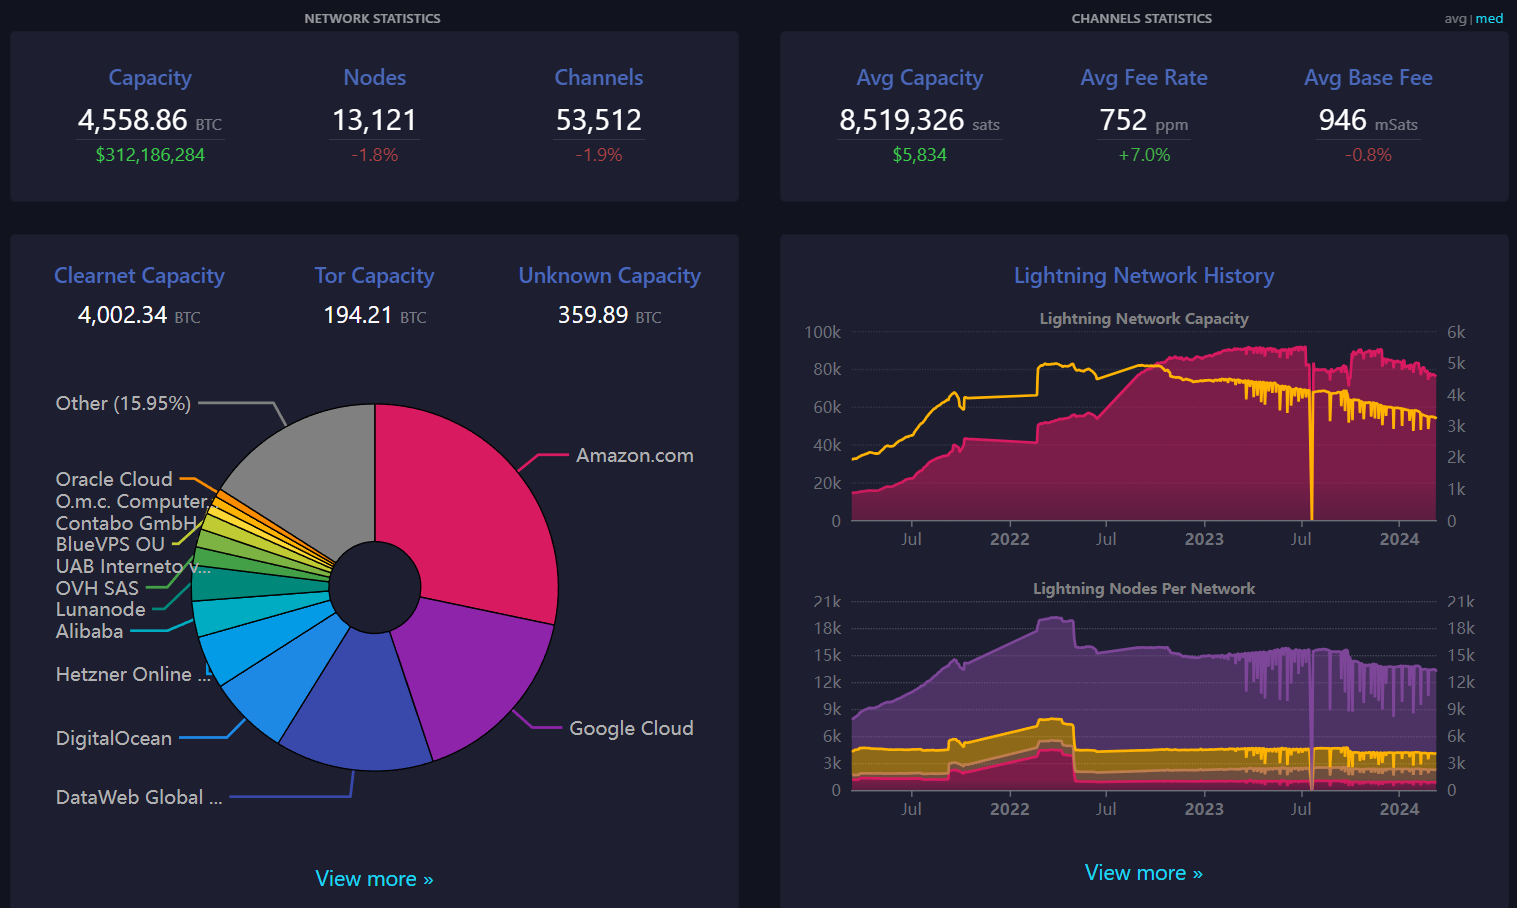Open the Lightning Network History title link
Viewport: 1517px width, 908px height.
tap(1144, 276)
